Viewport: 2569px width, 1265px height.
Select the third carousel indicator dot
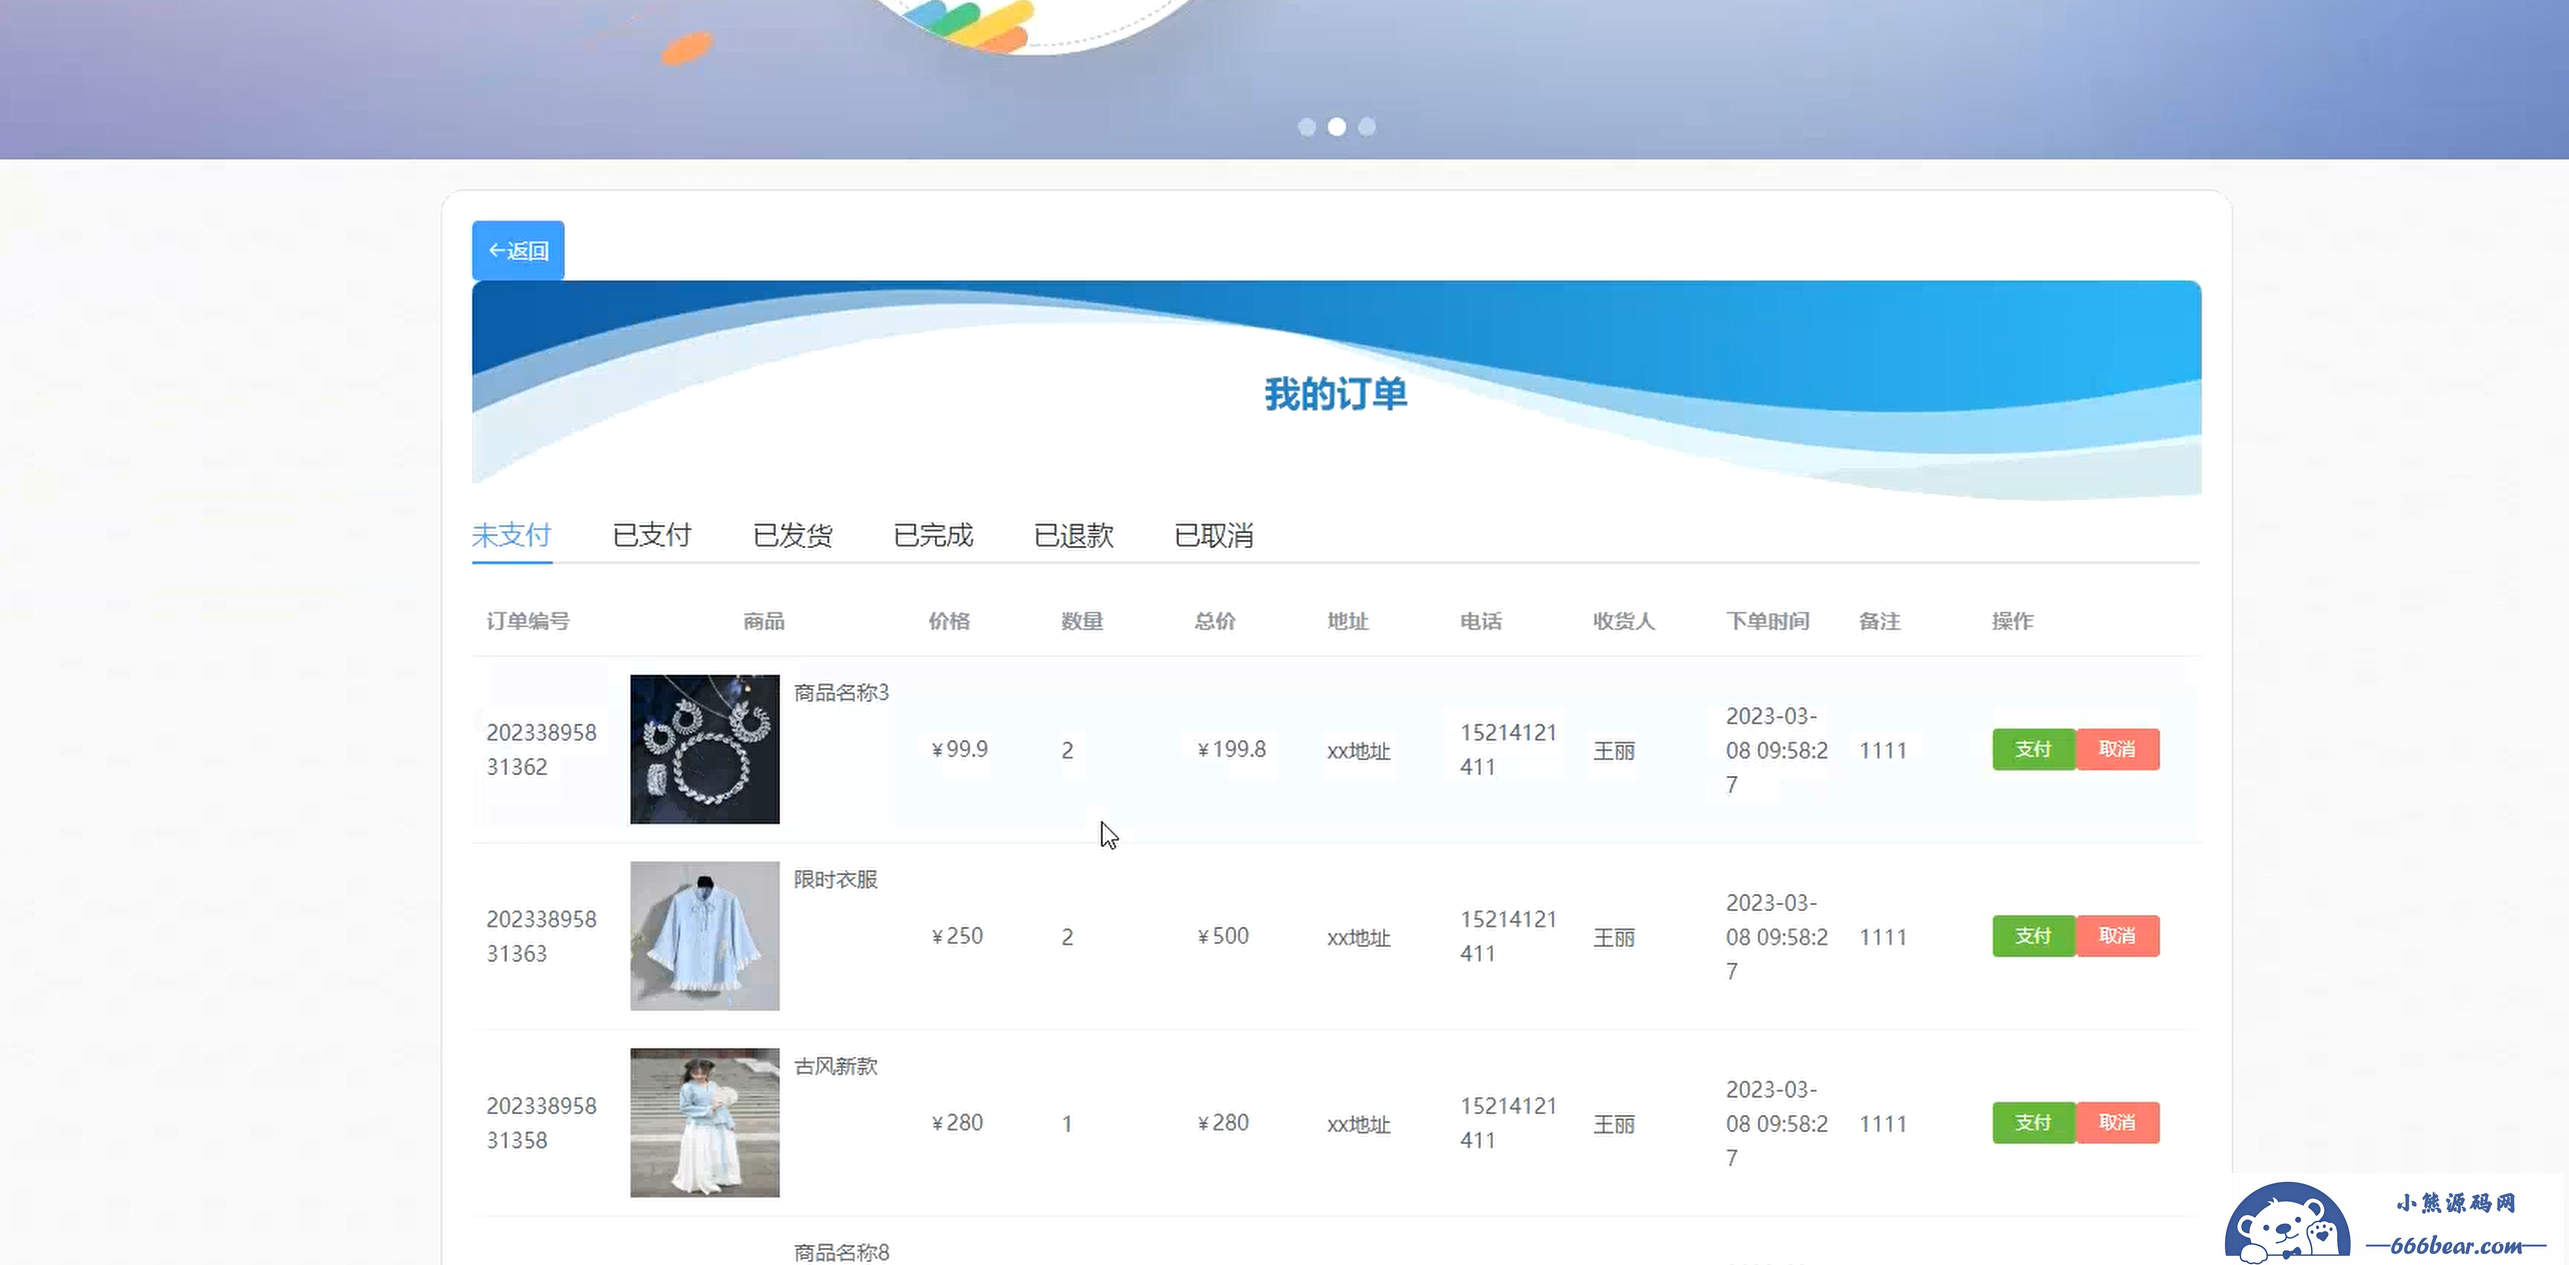coord(1367,127)
